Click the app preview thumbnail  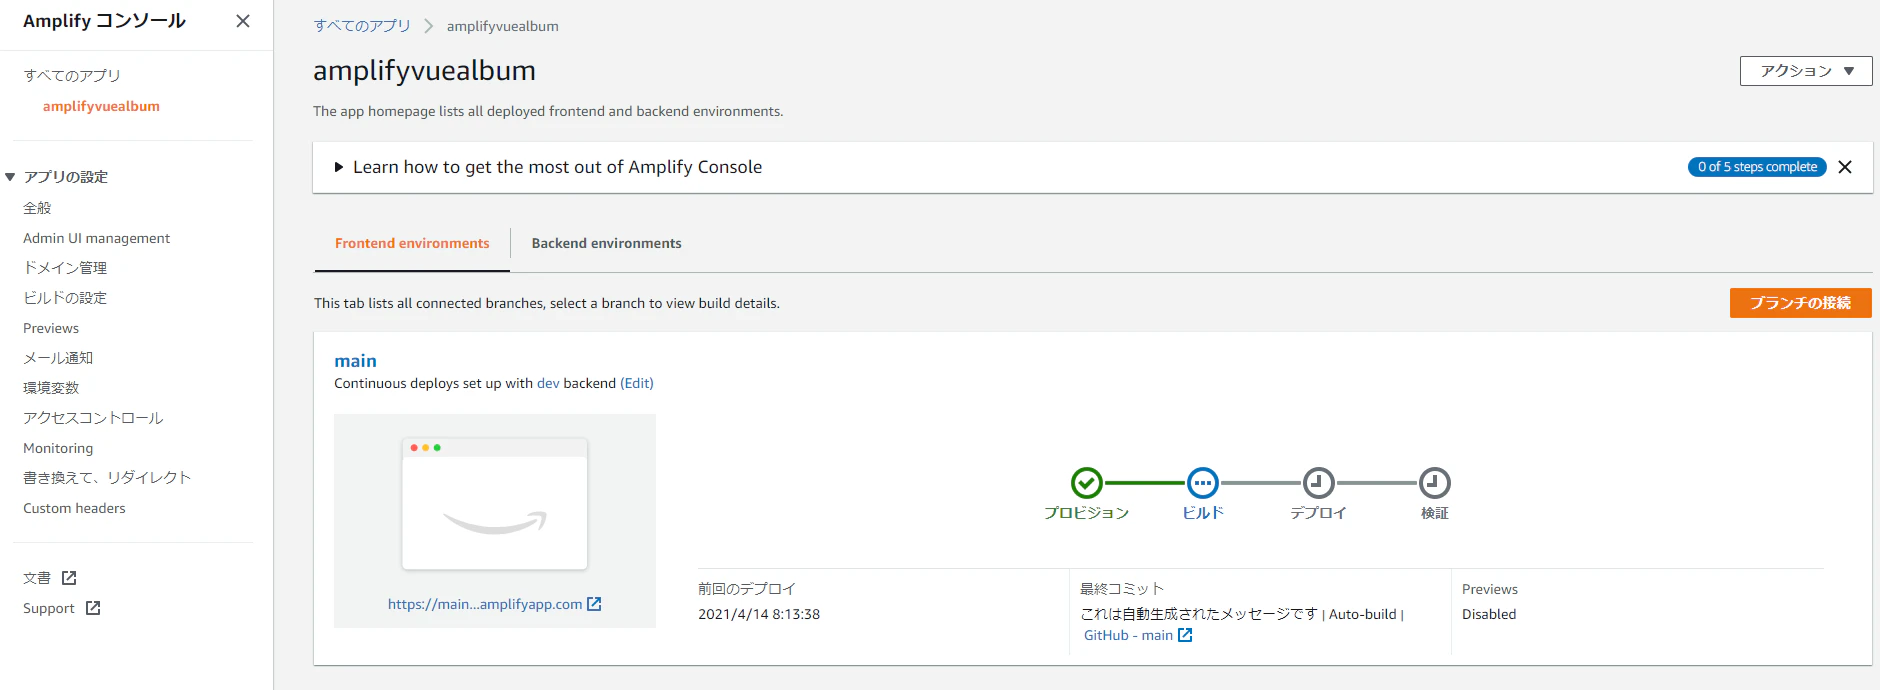coord(495,504)
